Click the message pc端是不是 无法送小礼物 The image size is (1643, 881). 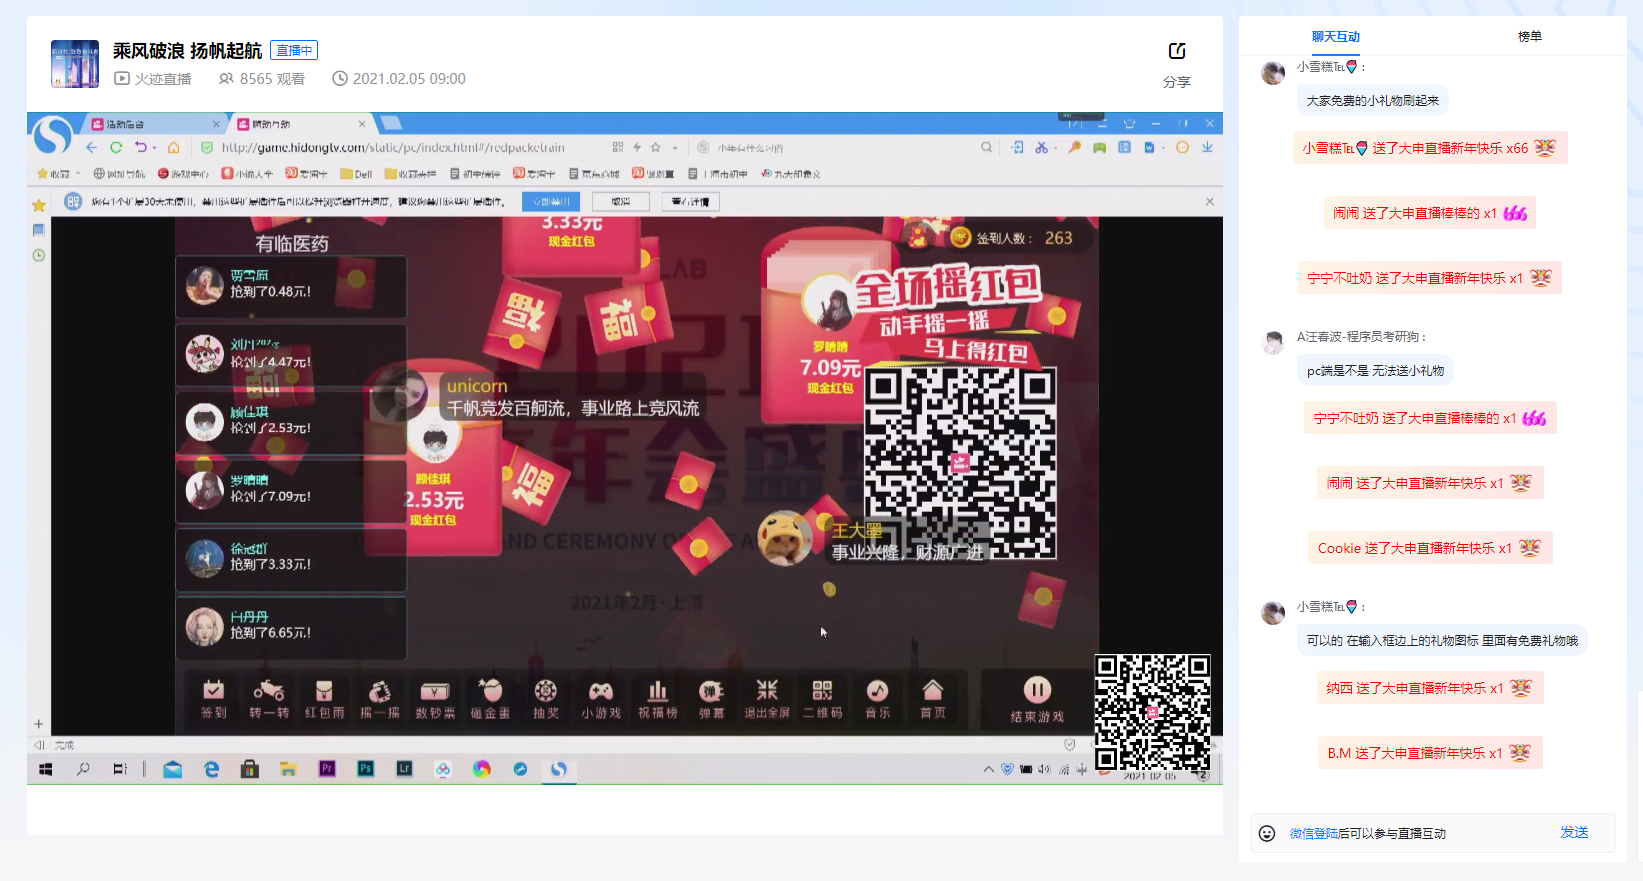1375,371
